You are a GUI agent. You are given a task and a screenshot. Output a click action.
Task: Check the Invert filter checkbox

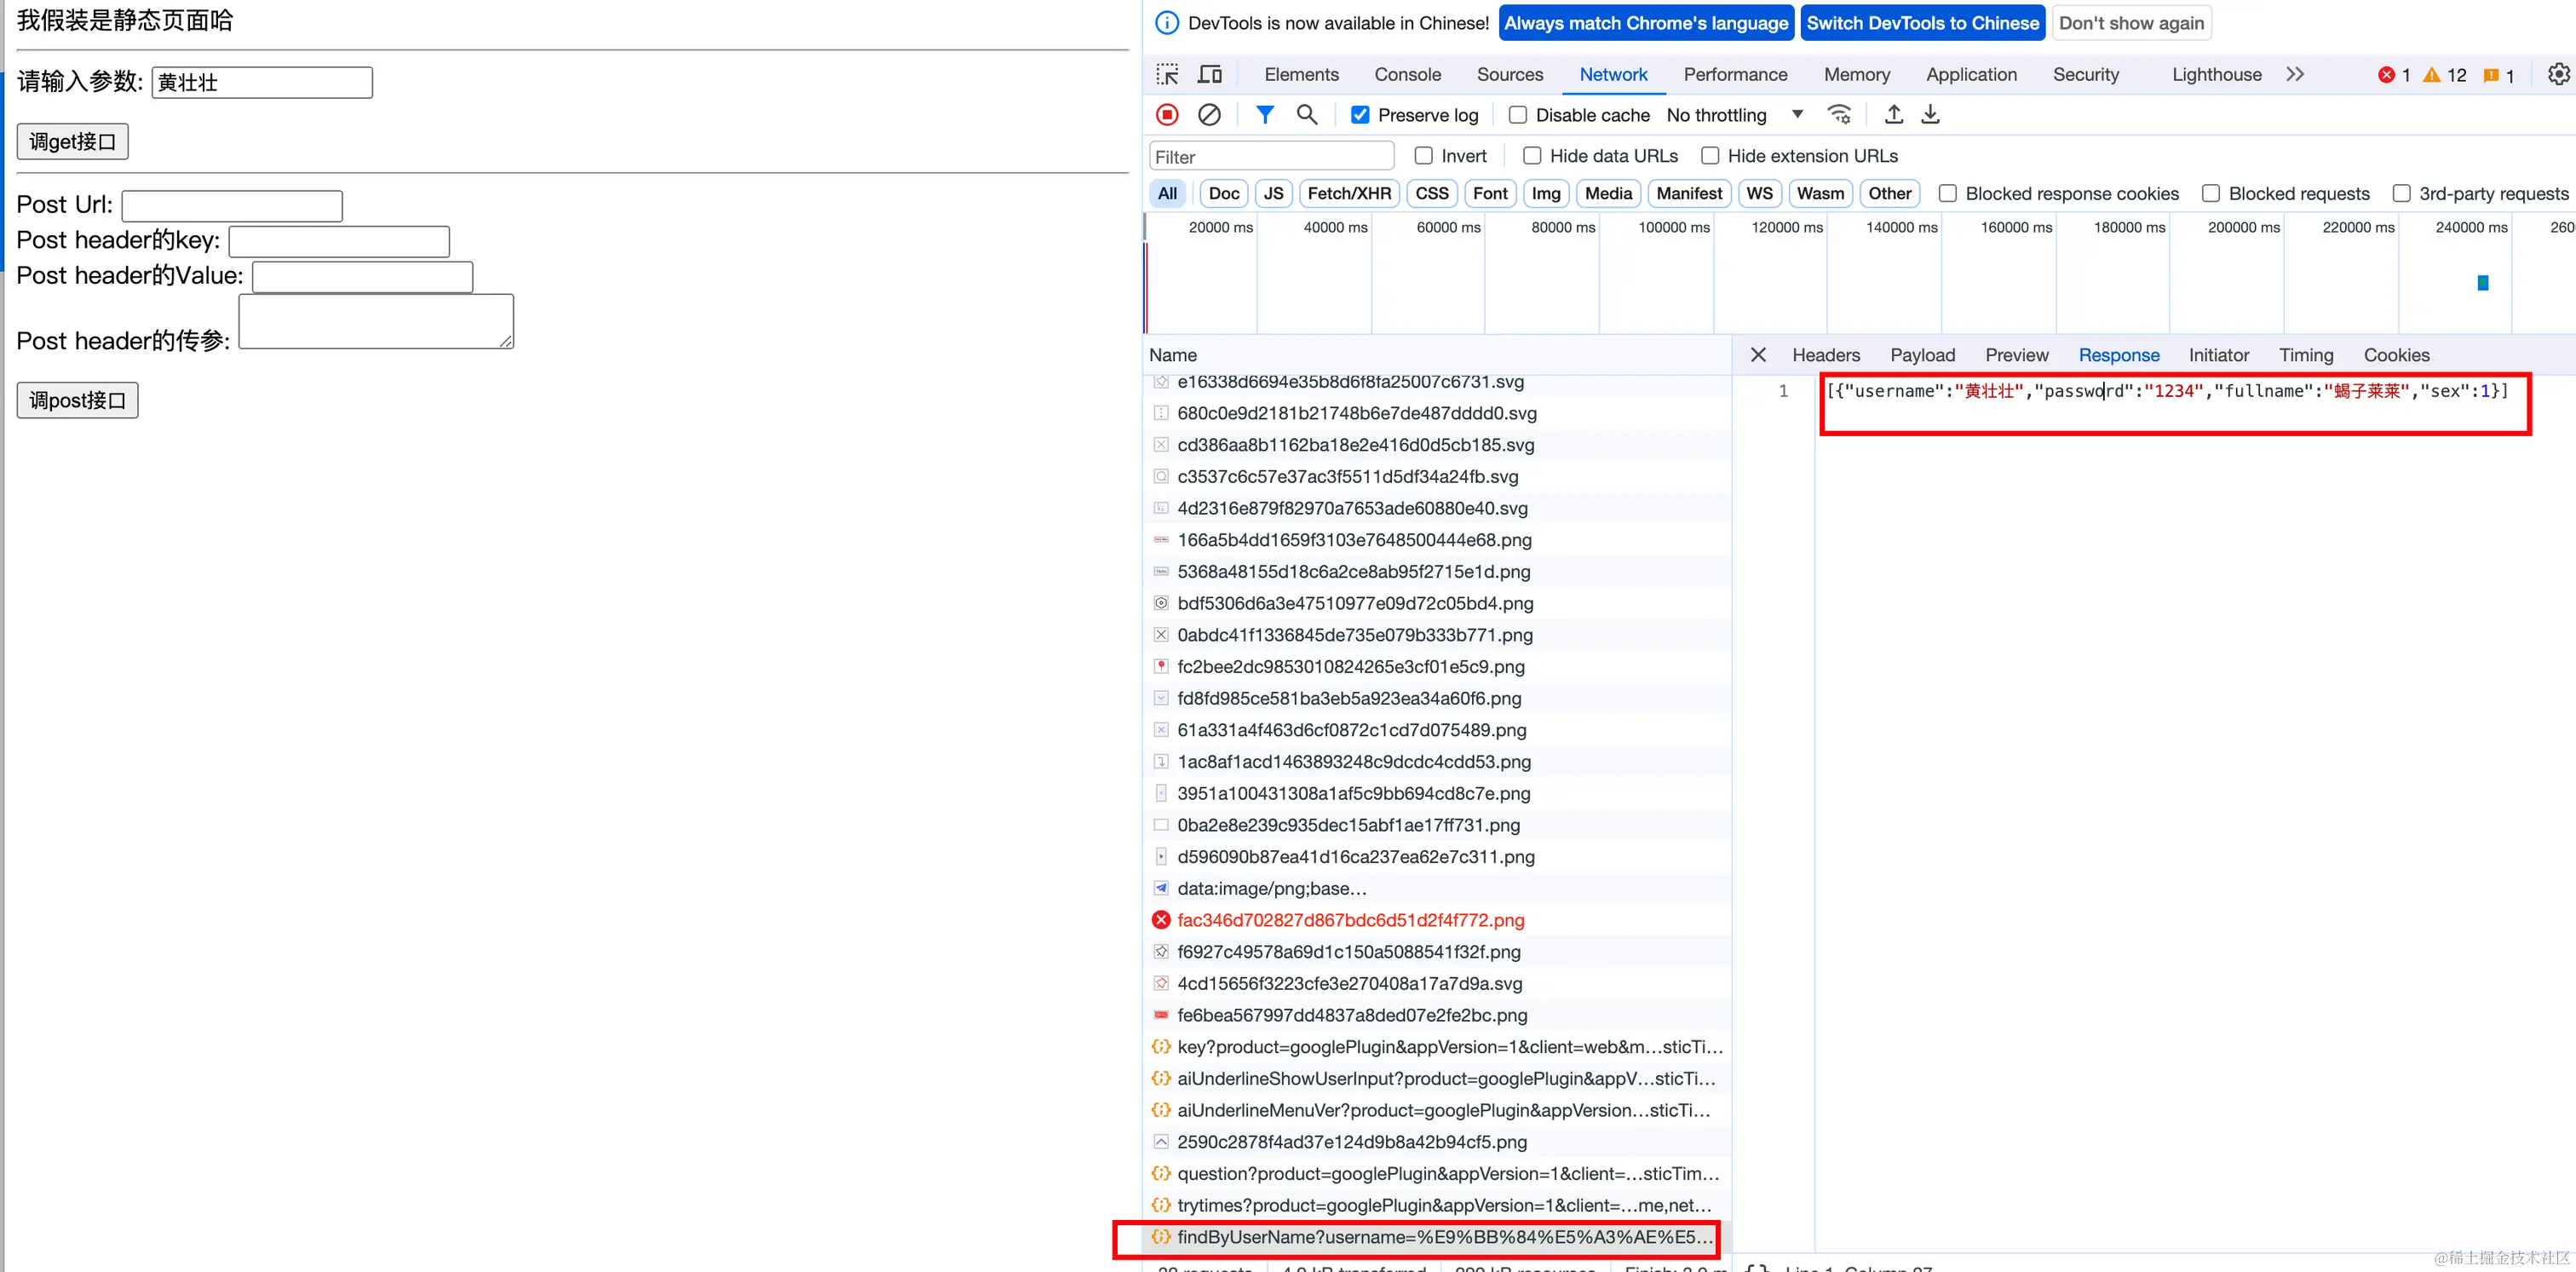click(x=1424, y=156)
